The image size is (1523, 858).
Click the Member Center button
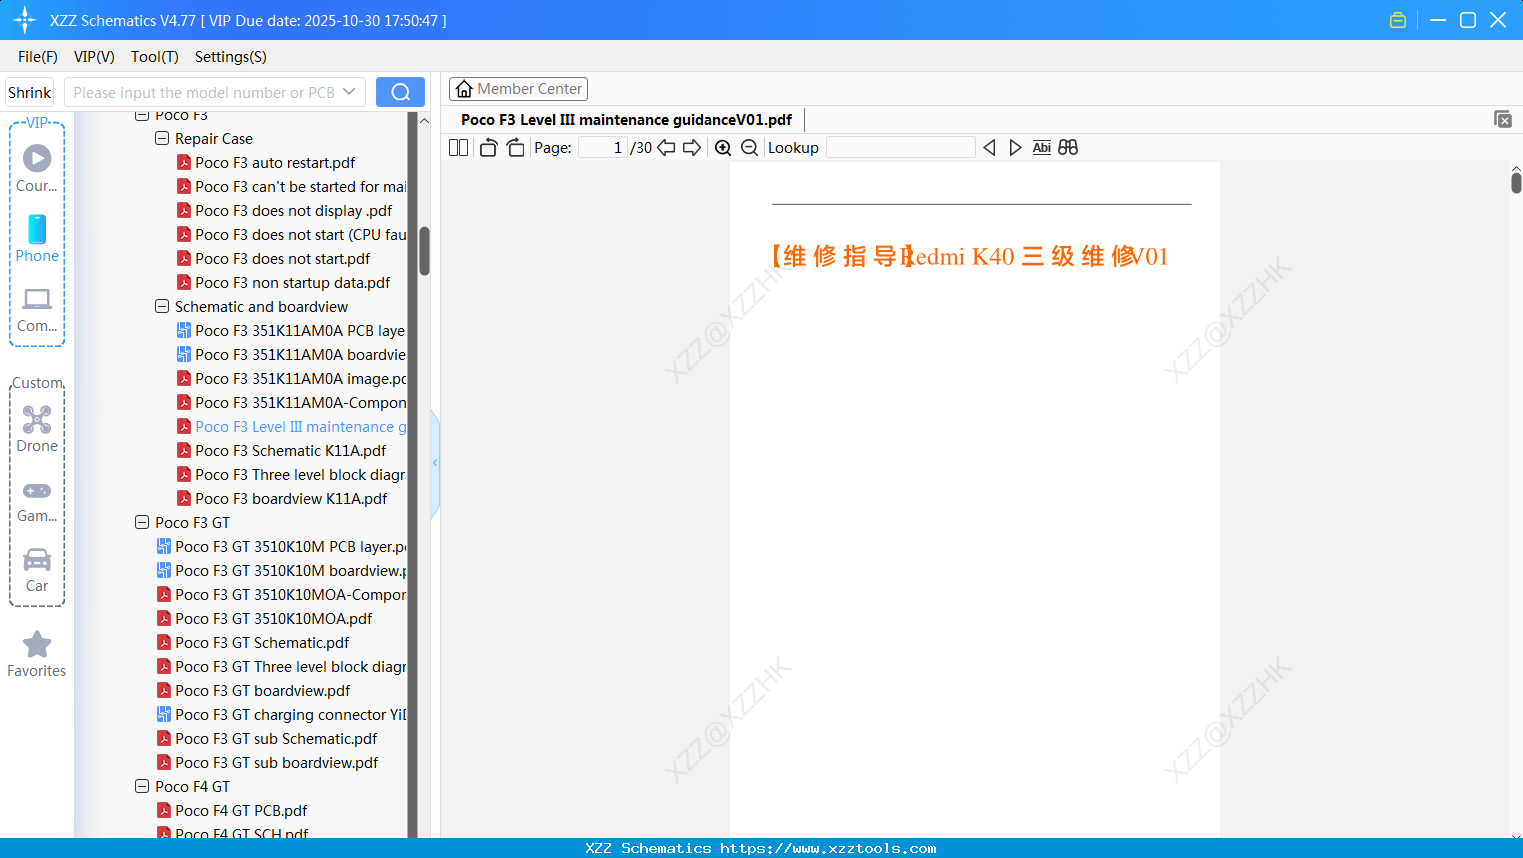[518, 88]
